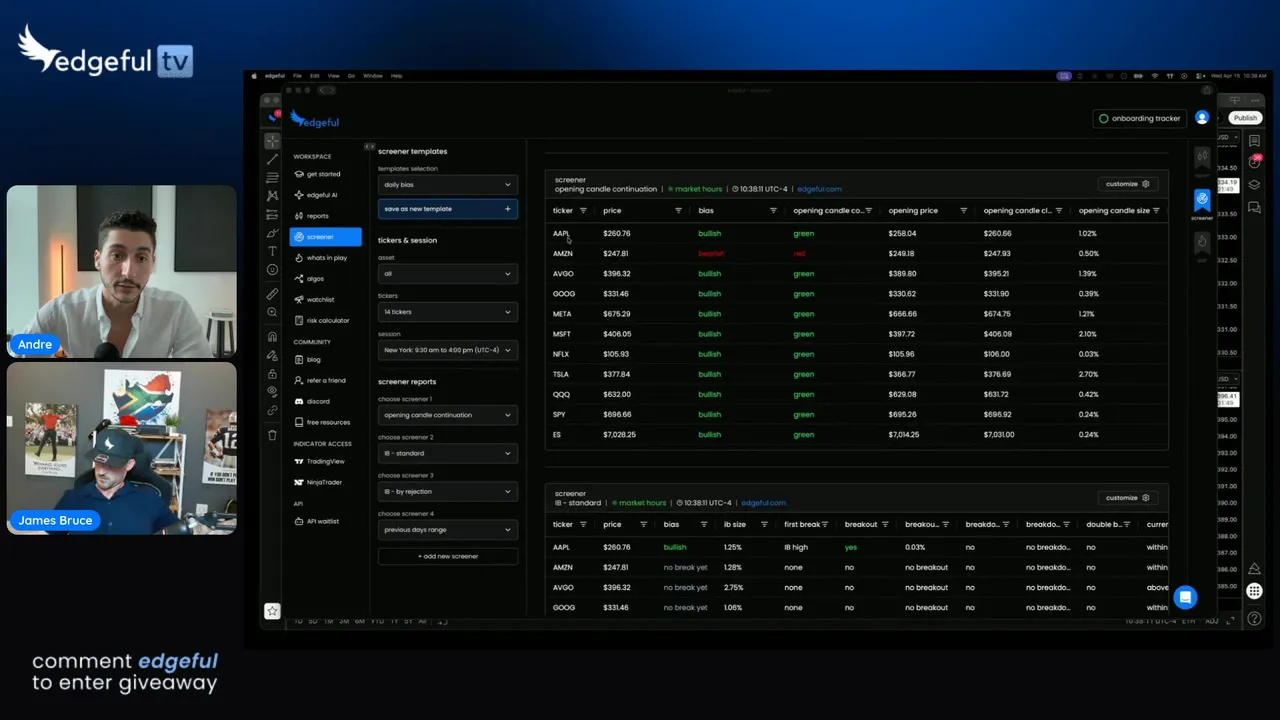
Task: Expand the daily bias templates dropdown
Action: [x=447, y=185]
